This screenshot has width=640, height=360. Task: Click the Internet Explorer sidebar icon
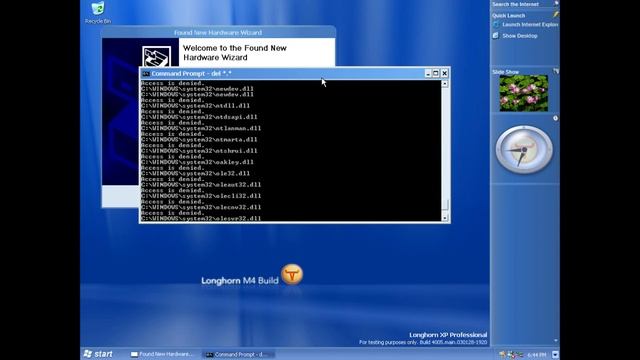[x=496, y=24]
